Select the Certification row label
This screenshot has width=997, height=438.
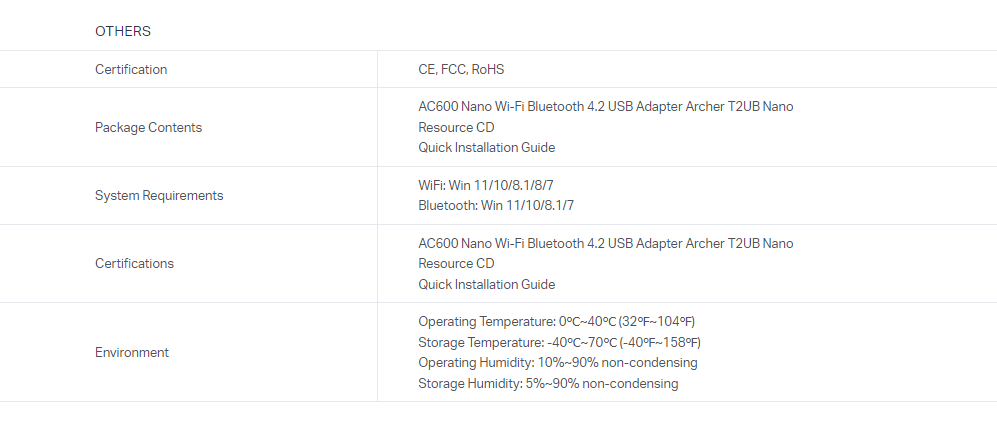(131, 69)
